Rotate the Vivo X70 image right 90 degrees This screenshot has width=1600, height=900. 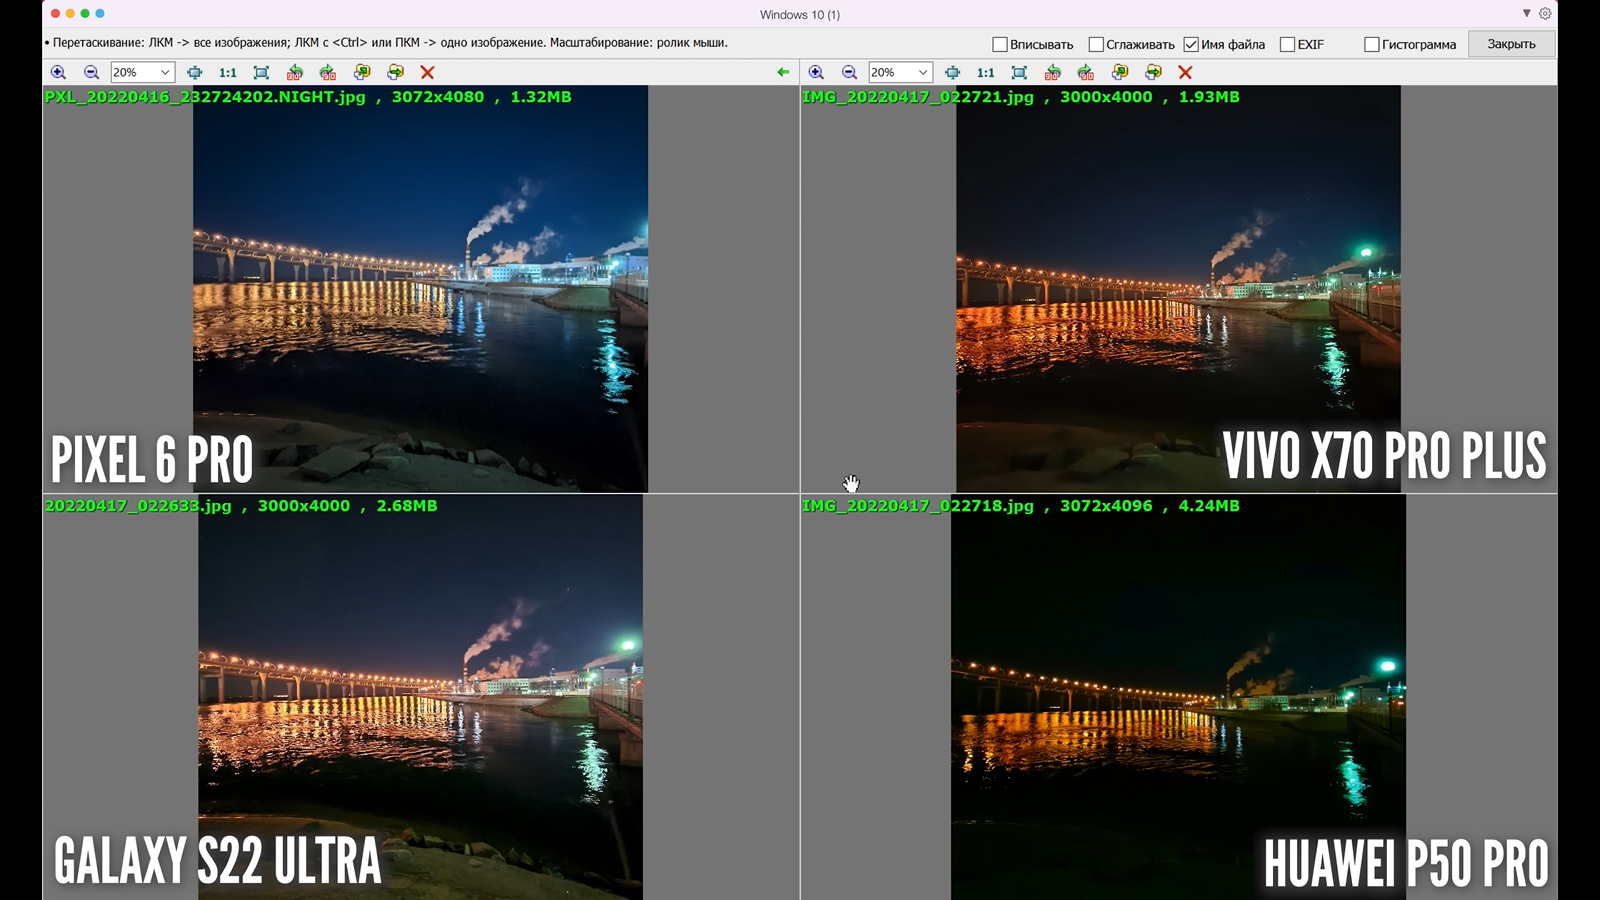1086,72
